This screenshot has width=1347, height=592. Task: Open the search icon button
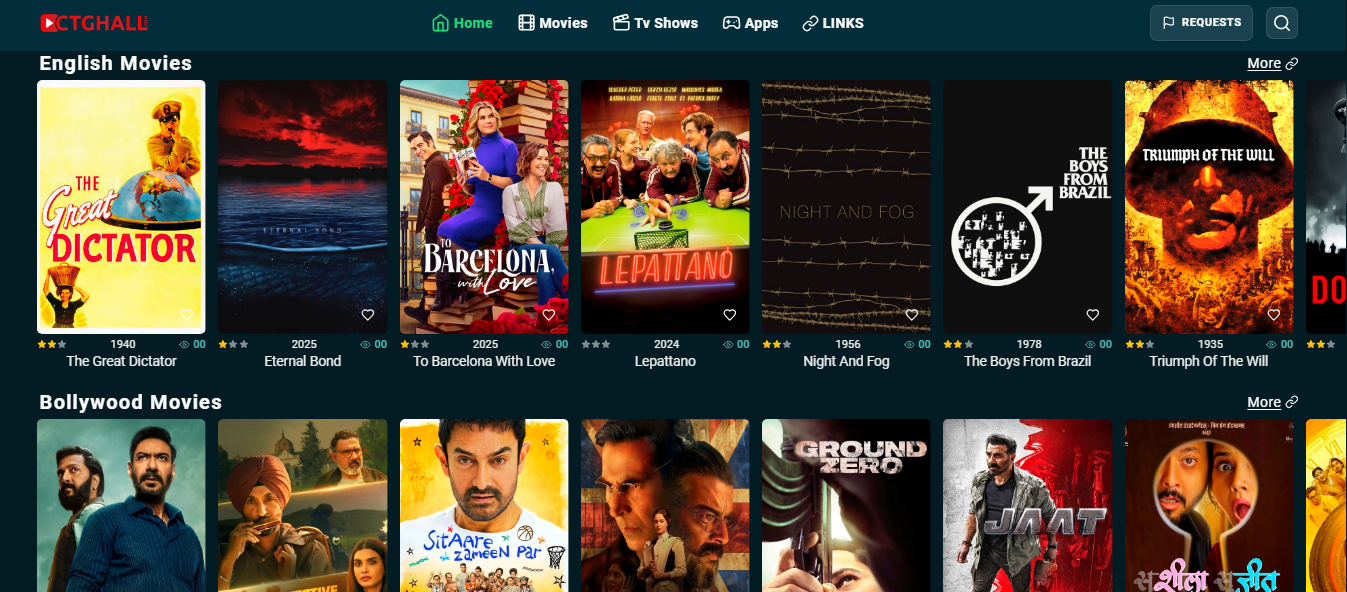click(1282, 23)
